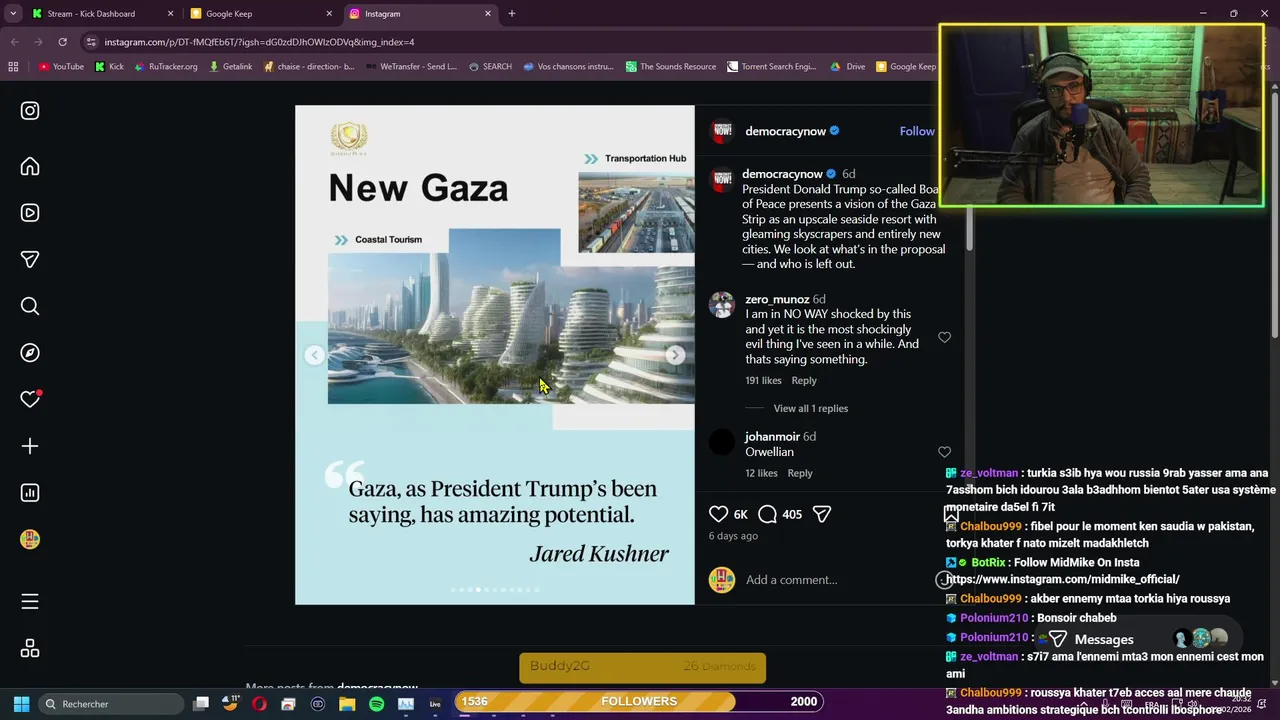Open the More hamburger menu
Viewport: 1280px width, 720px height.
(30, 601)
